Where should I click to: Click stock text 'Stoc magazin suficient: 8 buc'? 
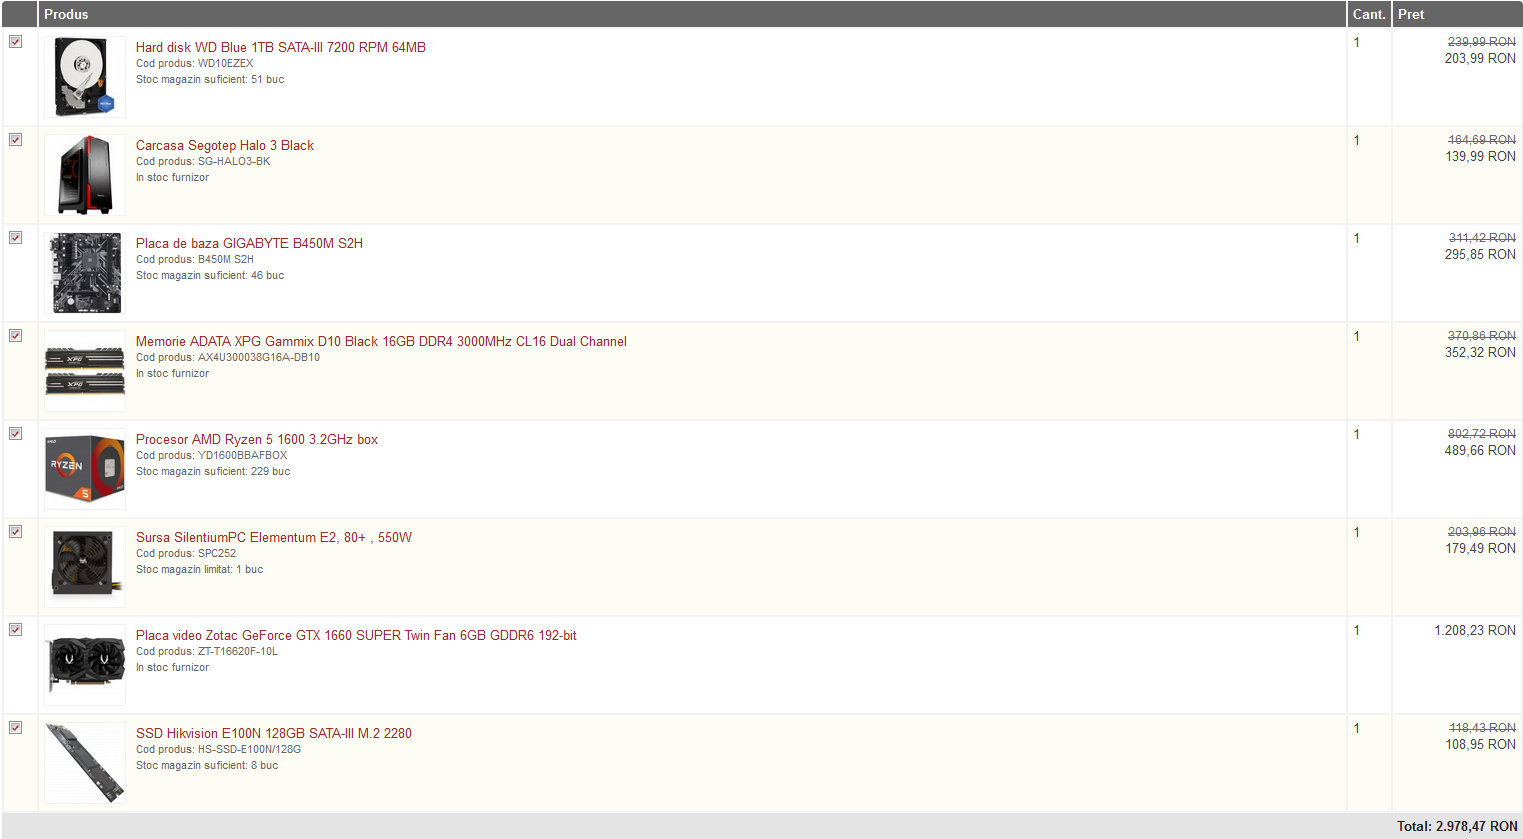pyautogui.click(x=207, y=765)
